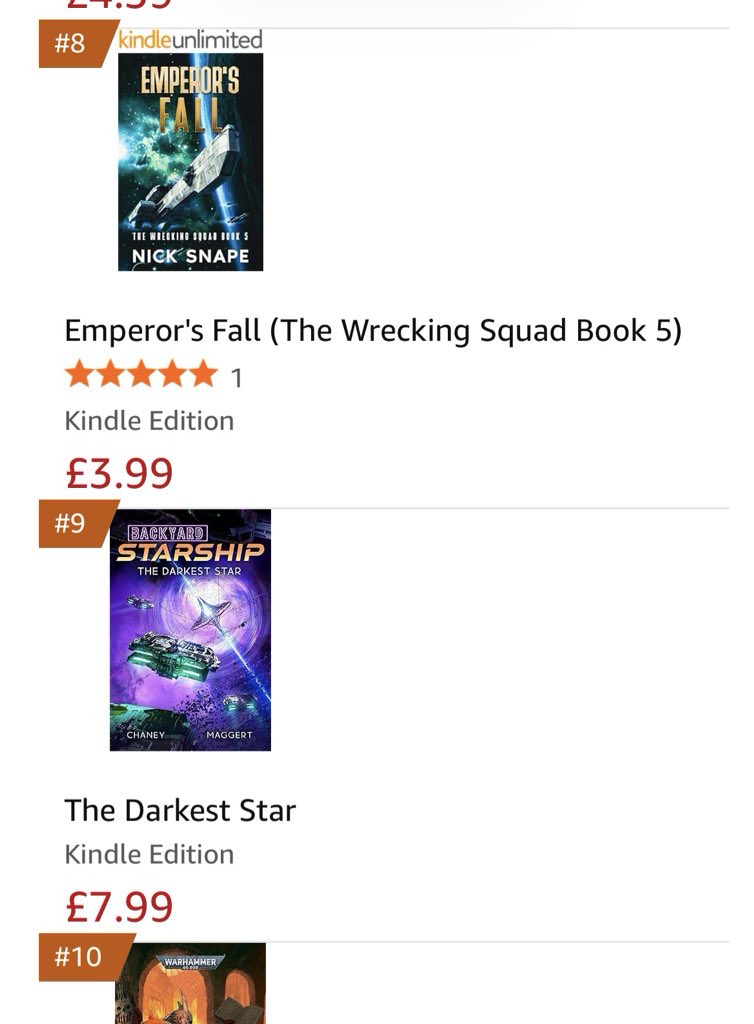Select Kindle Edition under The Darkest Star
Viewport: 754px width, 1024px height.
pyautogui.click(x=149, y=854)
